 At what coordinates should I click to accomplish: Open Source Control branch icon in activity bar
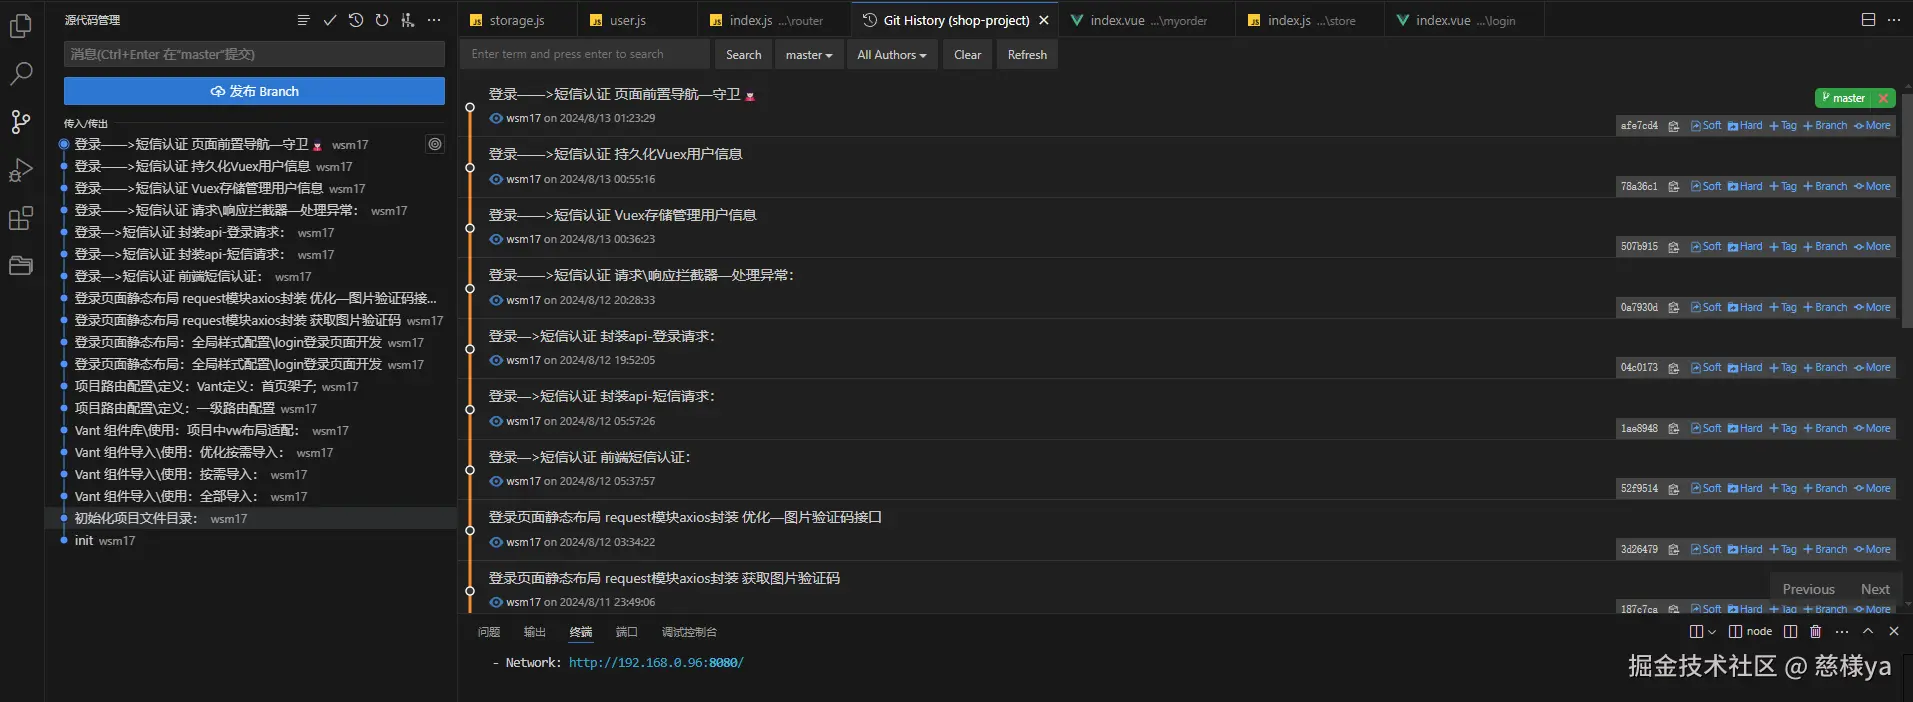pyautogui.click(x=21, y=122)
